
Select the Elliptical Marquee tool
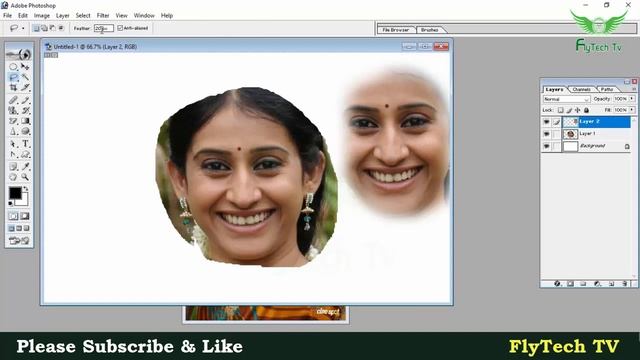13,67
